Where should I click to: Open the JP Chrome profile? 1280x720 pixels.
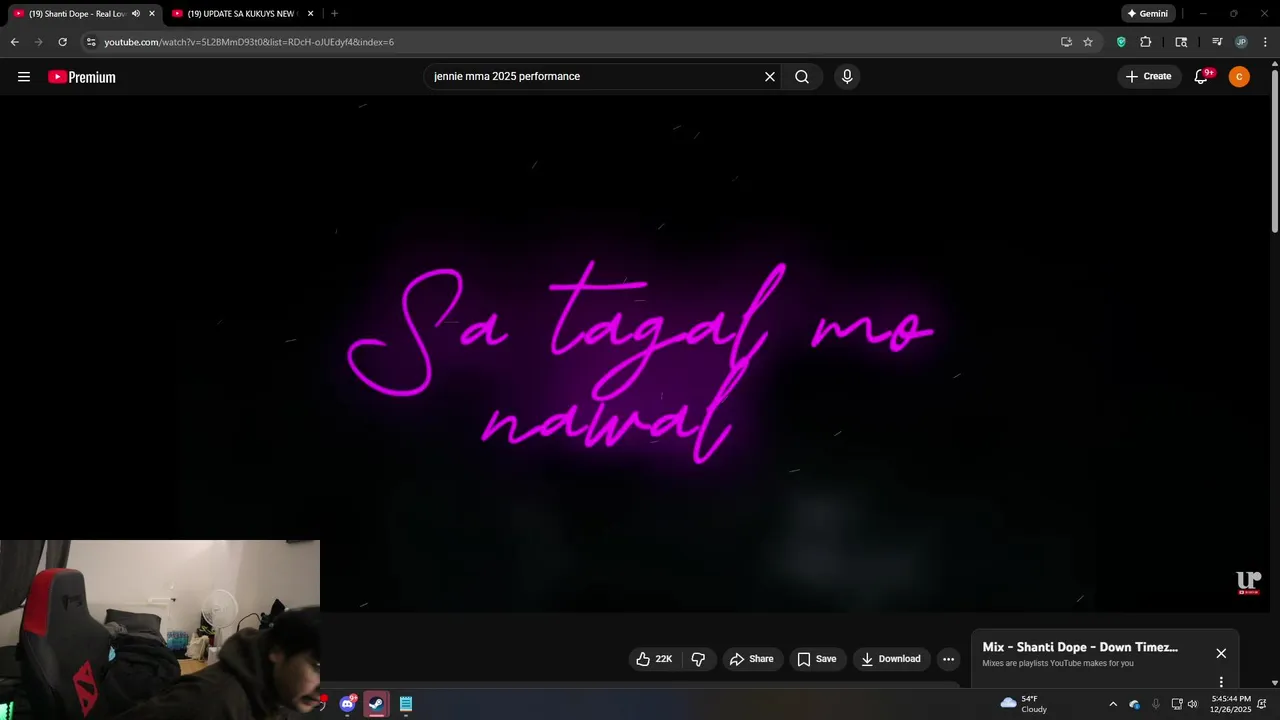point(1241,42)
